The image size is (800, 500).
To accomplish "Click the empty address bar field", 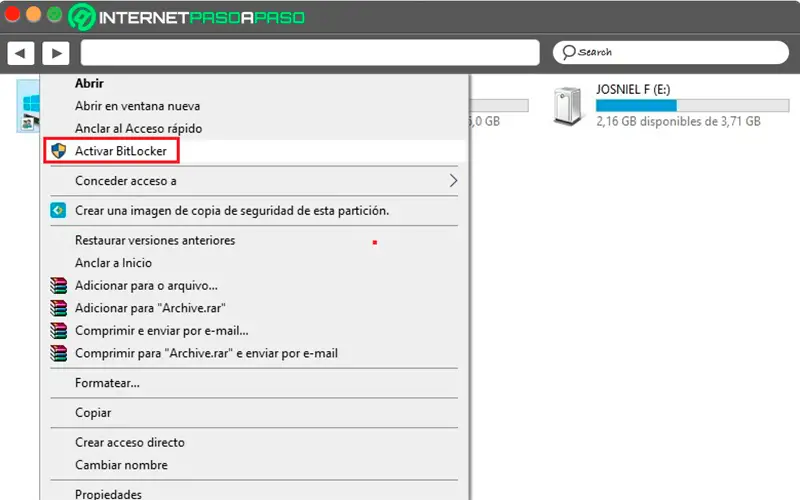I will (310, 53).
